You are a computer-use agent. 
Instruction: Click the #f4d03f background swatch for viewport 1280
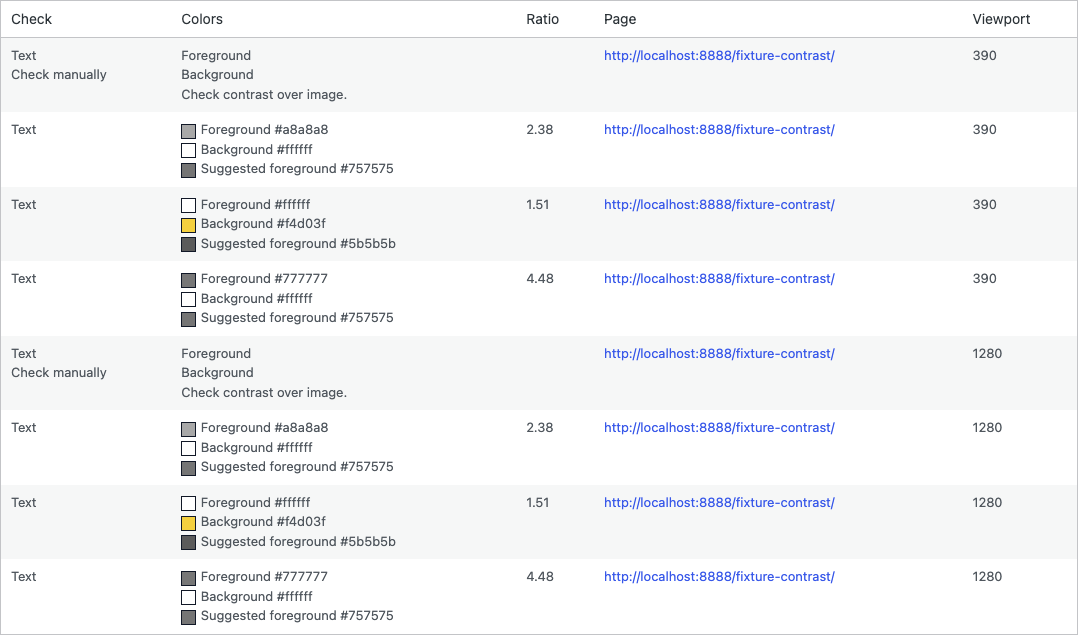188,523
